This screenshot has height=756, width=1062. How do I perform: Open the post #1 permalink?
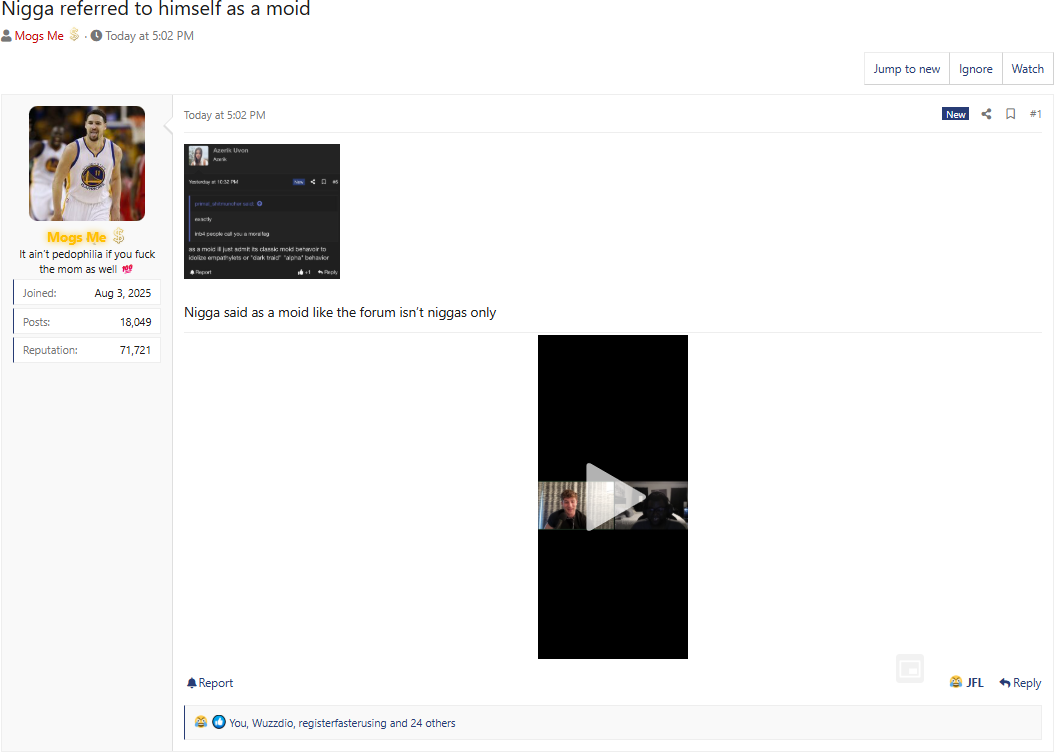point(1035,114)
